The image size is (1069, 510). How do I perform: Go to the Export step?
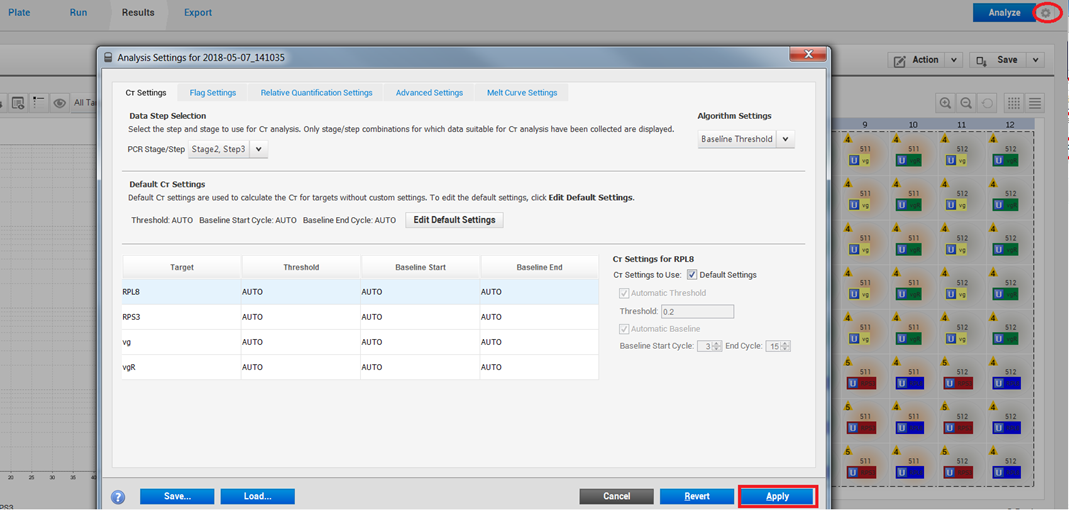click(198, 12)
